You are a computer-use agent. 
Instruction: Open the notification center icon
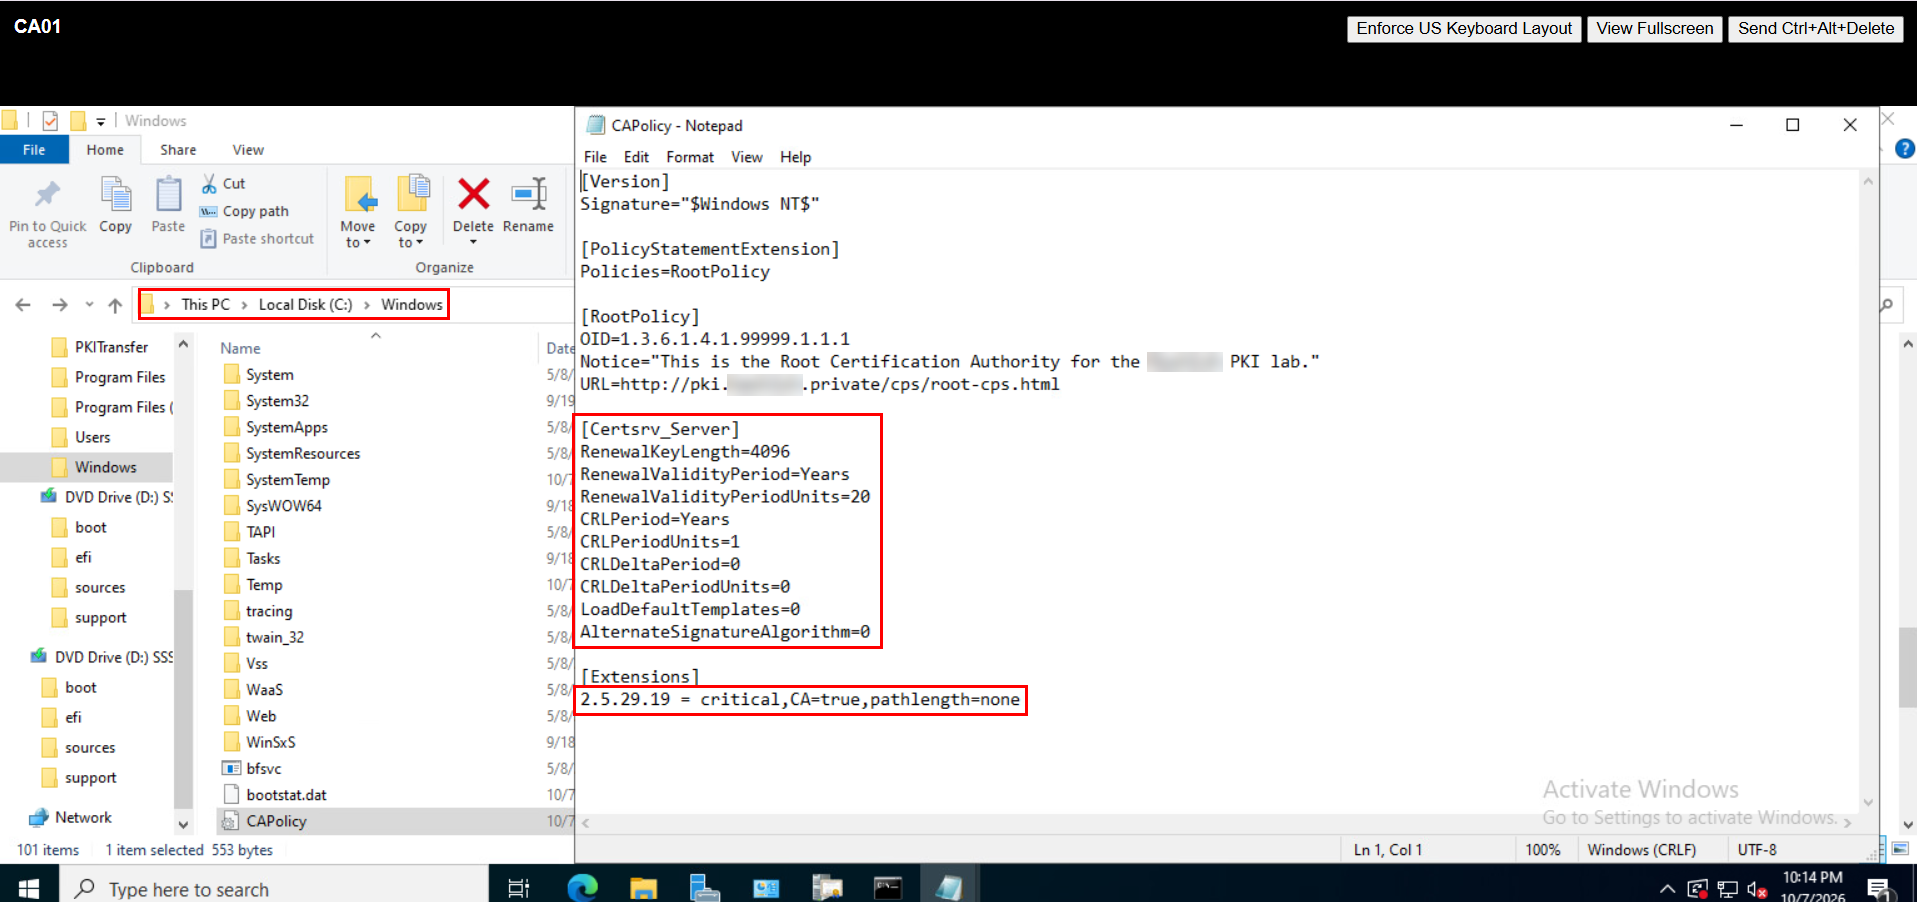tap(1878, 888)
